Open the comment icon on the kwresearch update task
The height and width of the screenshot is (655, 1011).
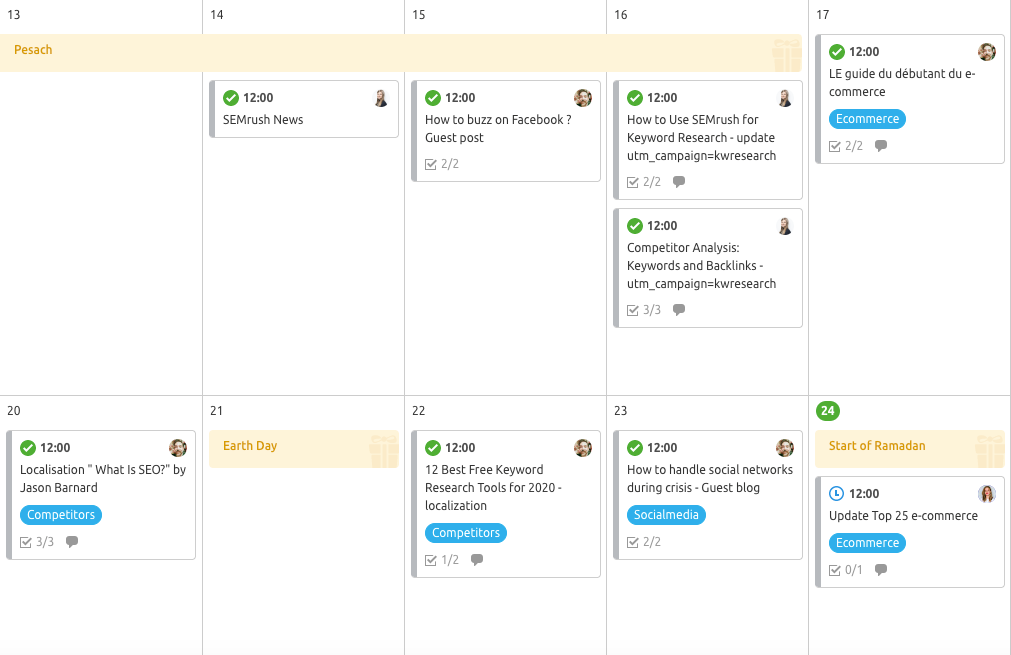(679, 181)
